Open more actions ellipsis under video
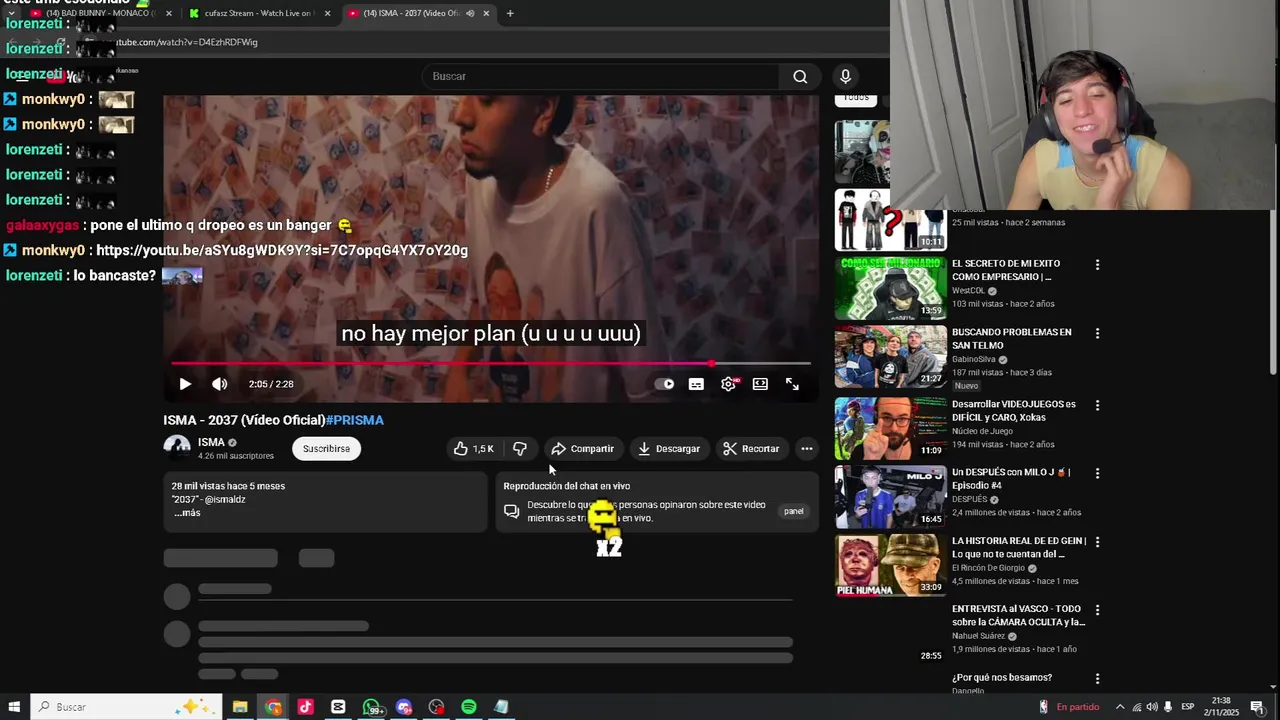Screen dimensions: 1280x720 click(x=807, y=449)
